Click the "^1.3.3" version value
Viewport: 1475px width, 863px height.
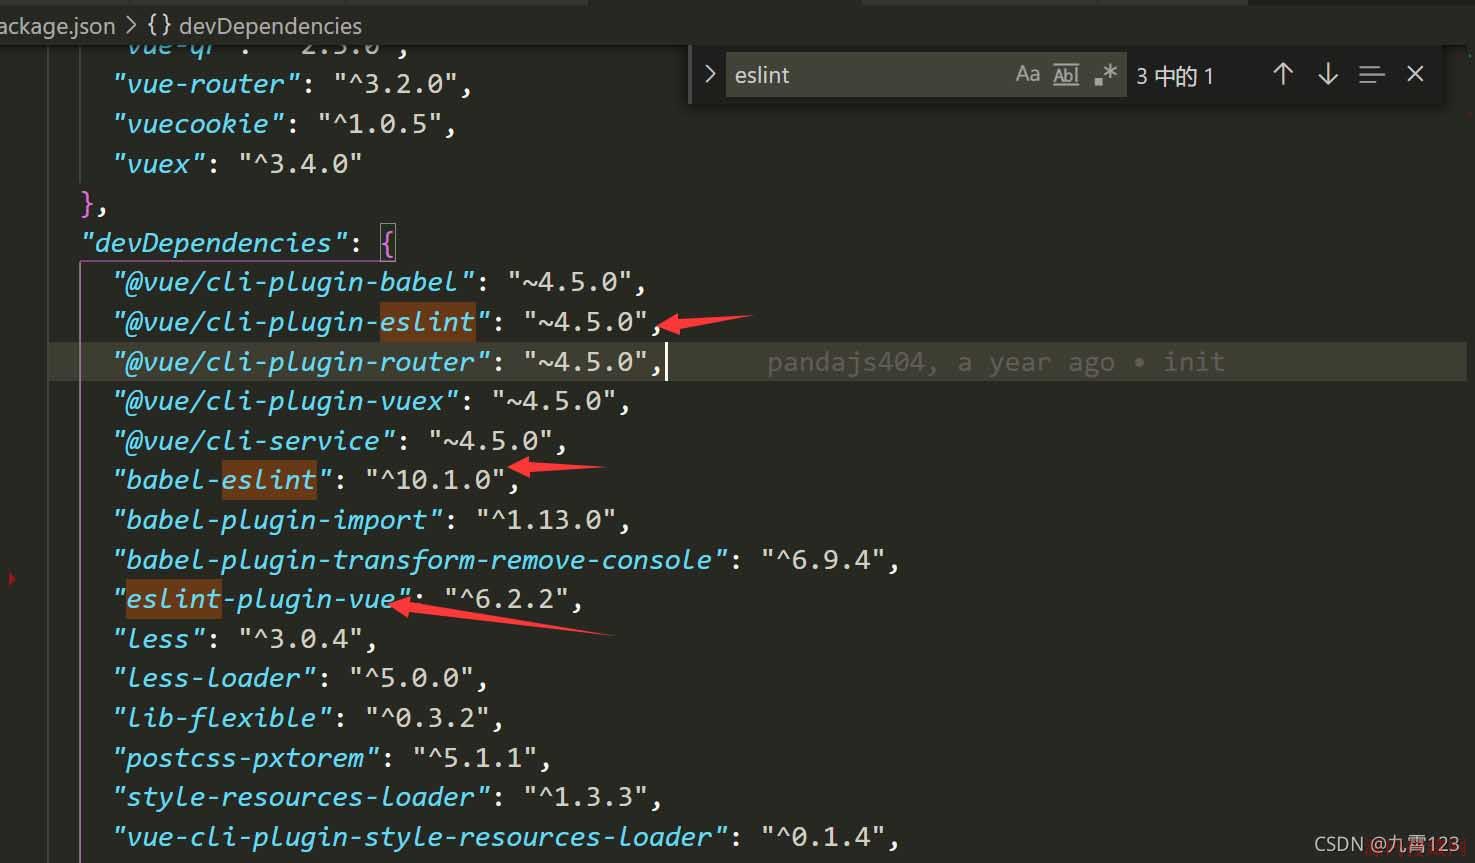click(585, 797)
